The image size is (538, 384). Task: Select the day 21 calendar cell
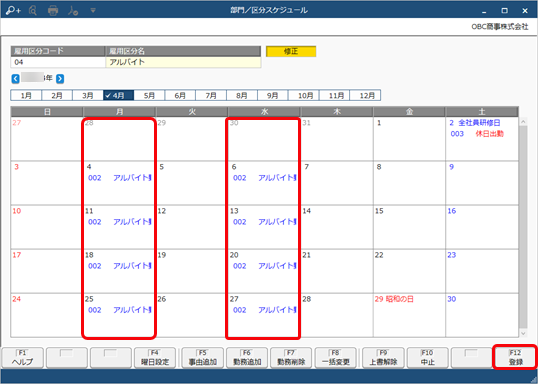pyautogui.click(x=337, y=271)
